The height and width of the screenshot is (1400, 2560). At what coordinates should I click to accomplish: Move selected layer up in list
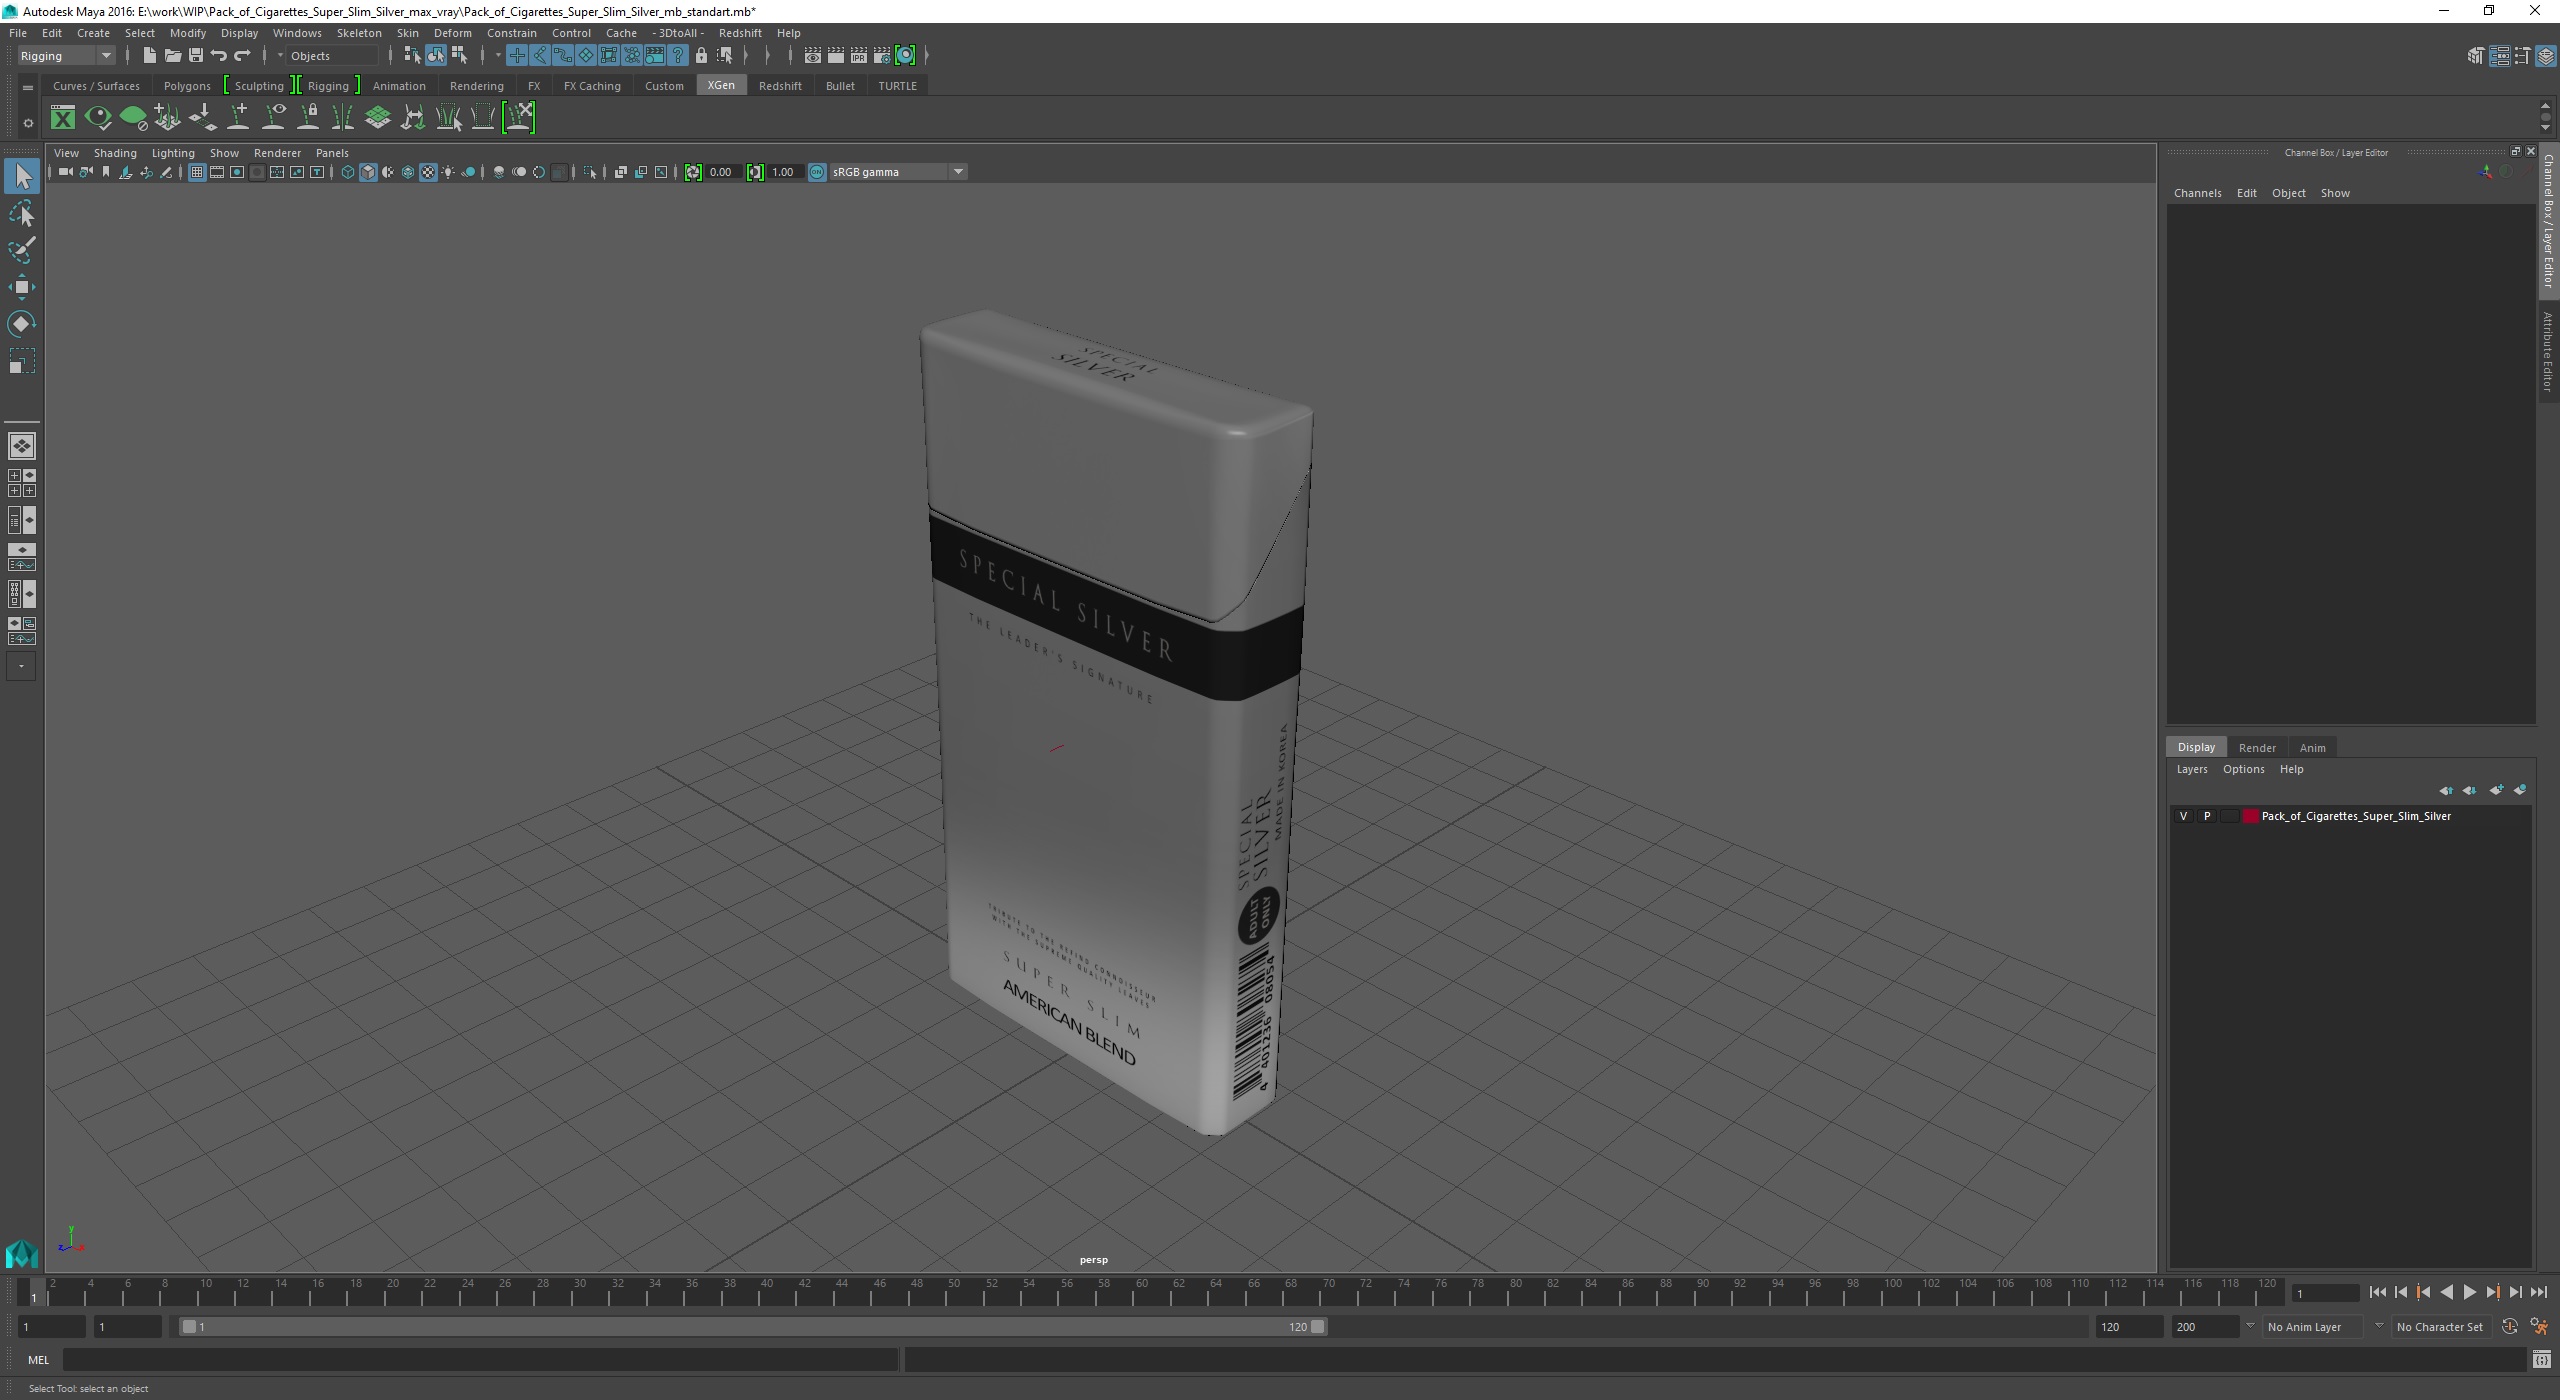[x=2445, y=791]
